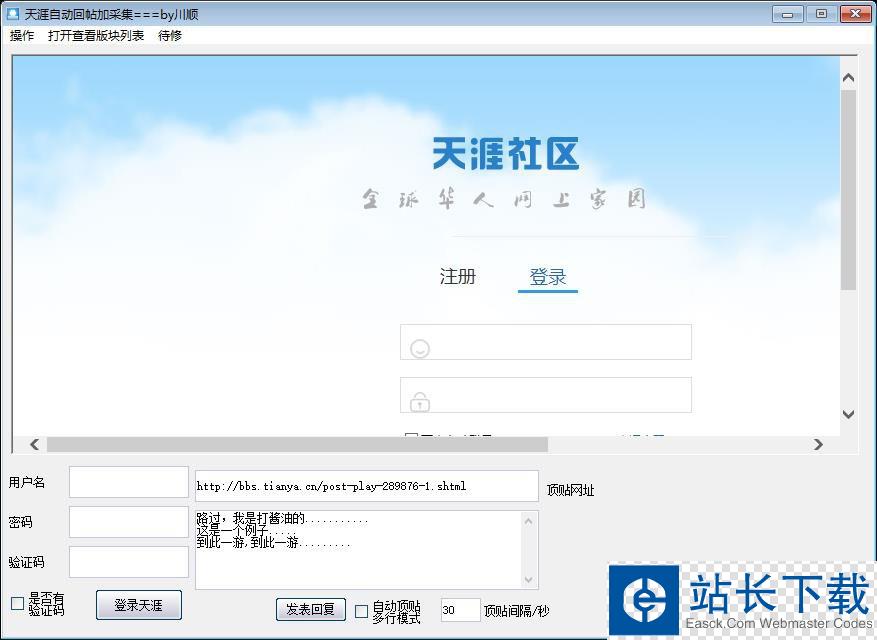This screenshot has height=640, width=877.
Task: Click the app icon in title bar
Action: [x=12, y=13]
